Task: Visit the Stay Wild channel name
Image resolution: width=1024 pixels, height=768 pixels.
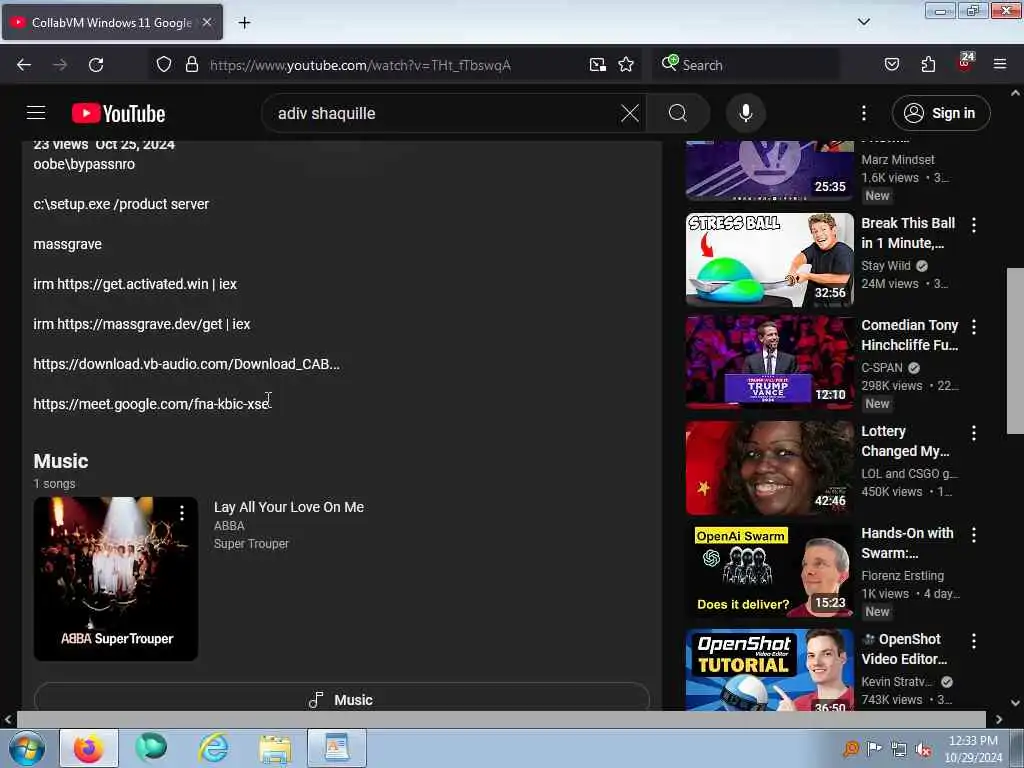Action: (x=886, y=266)
